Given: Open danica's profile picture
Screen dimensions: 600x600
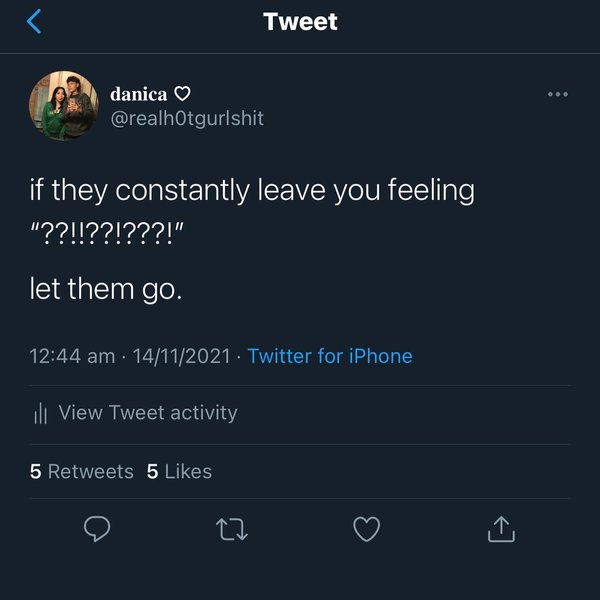Looking at the screenshot, I should [x=65, y=105].
